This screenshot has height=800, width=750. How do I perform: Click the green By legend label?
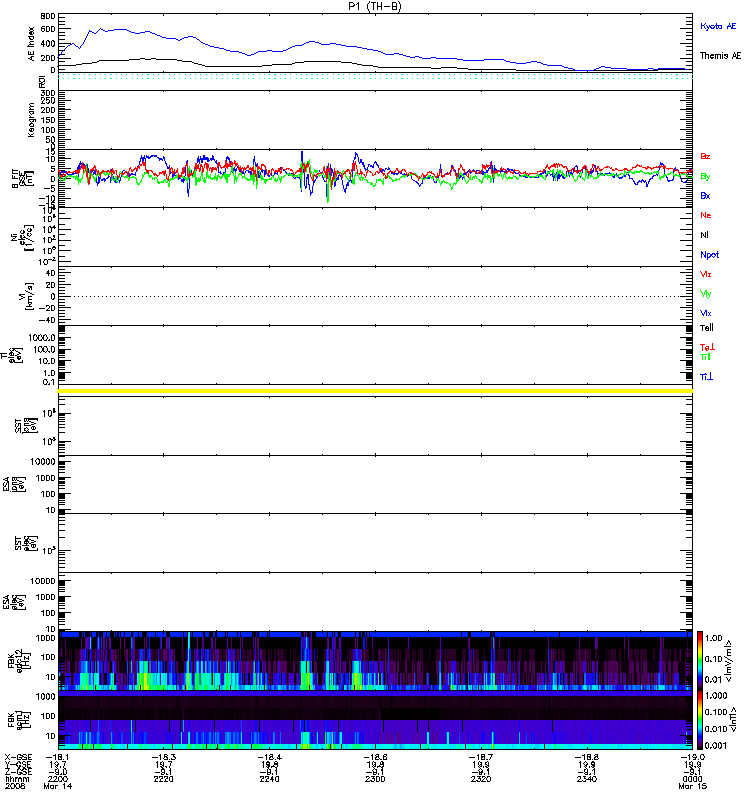tap(705, 176)
